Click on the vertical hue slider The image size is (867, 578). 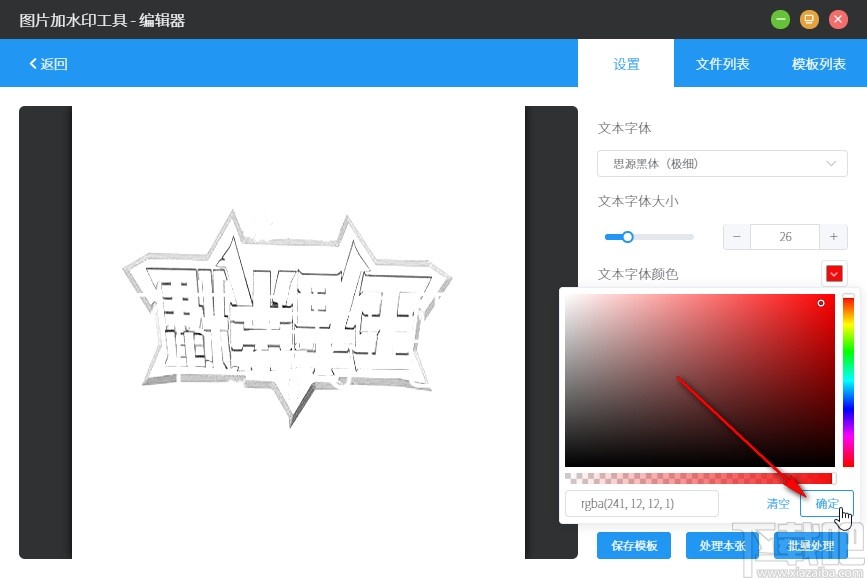[x=848, y=380]
